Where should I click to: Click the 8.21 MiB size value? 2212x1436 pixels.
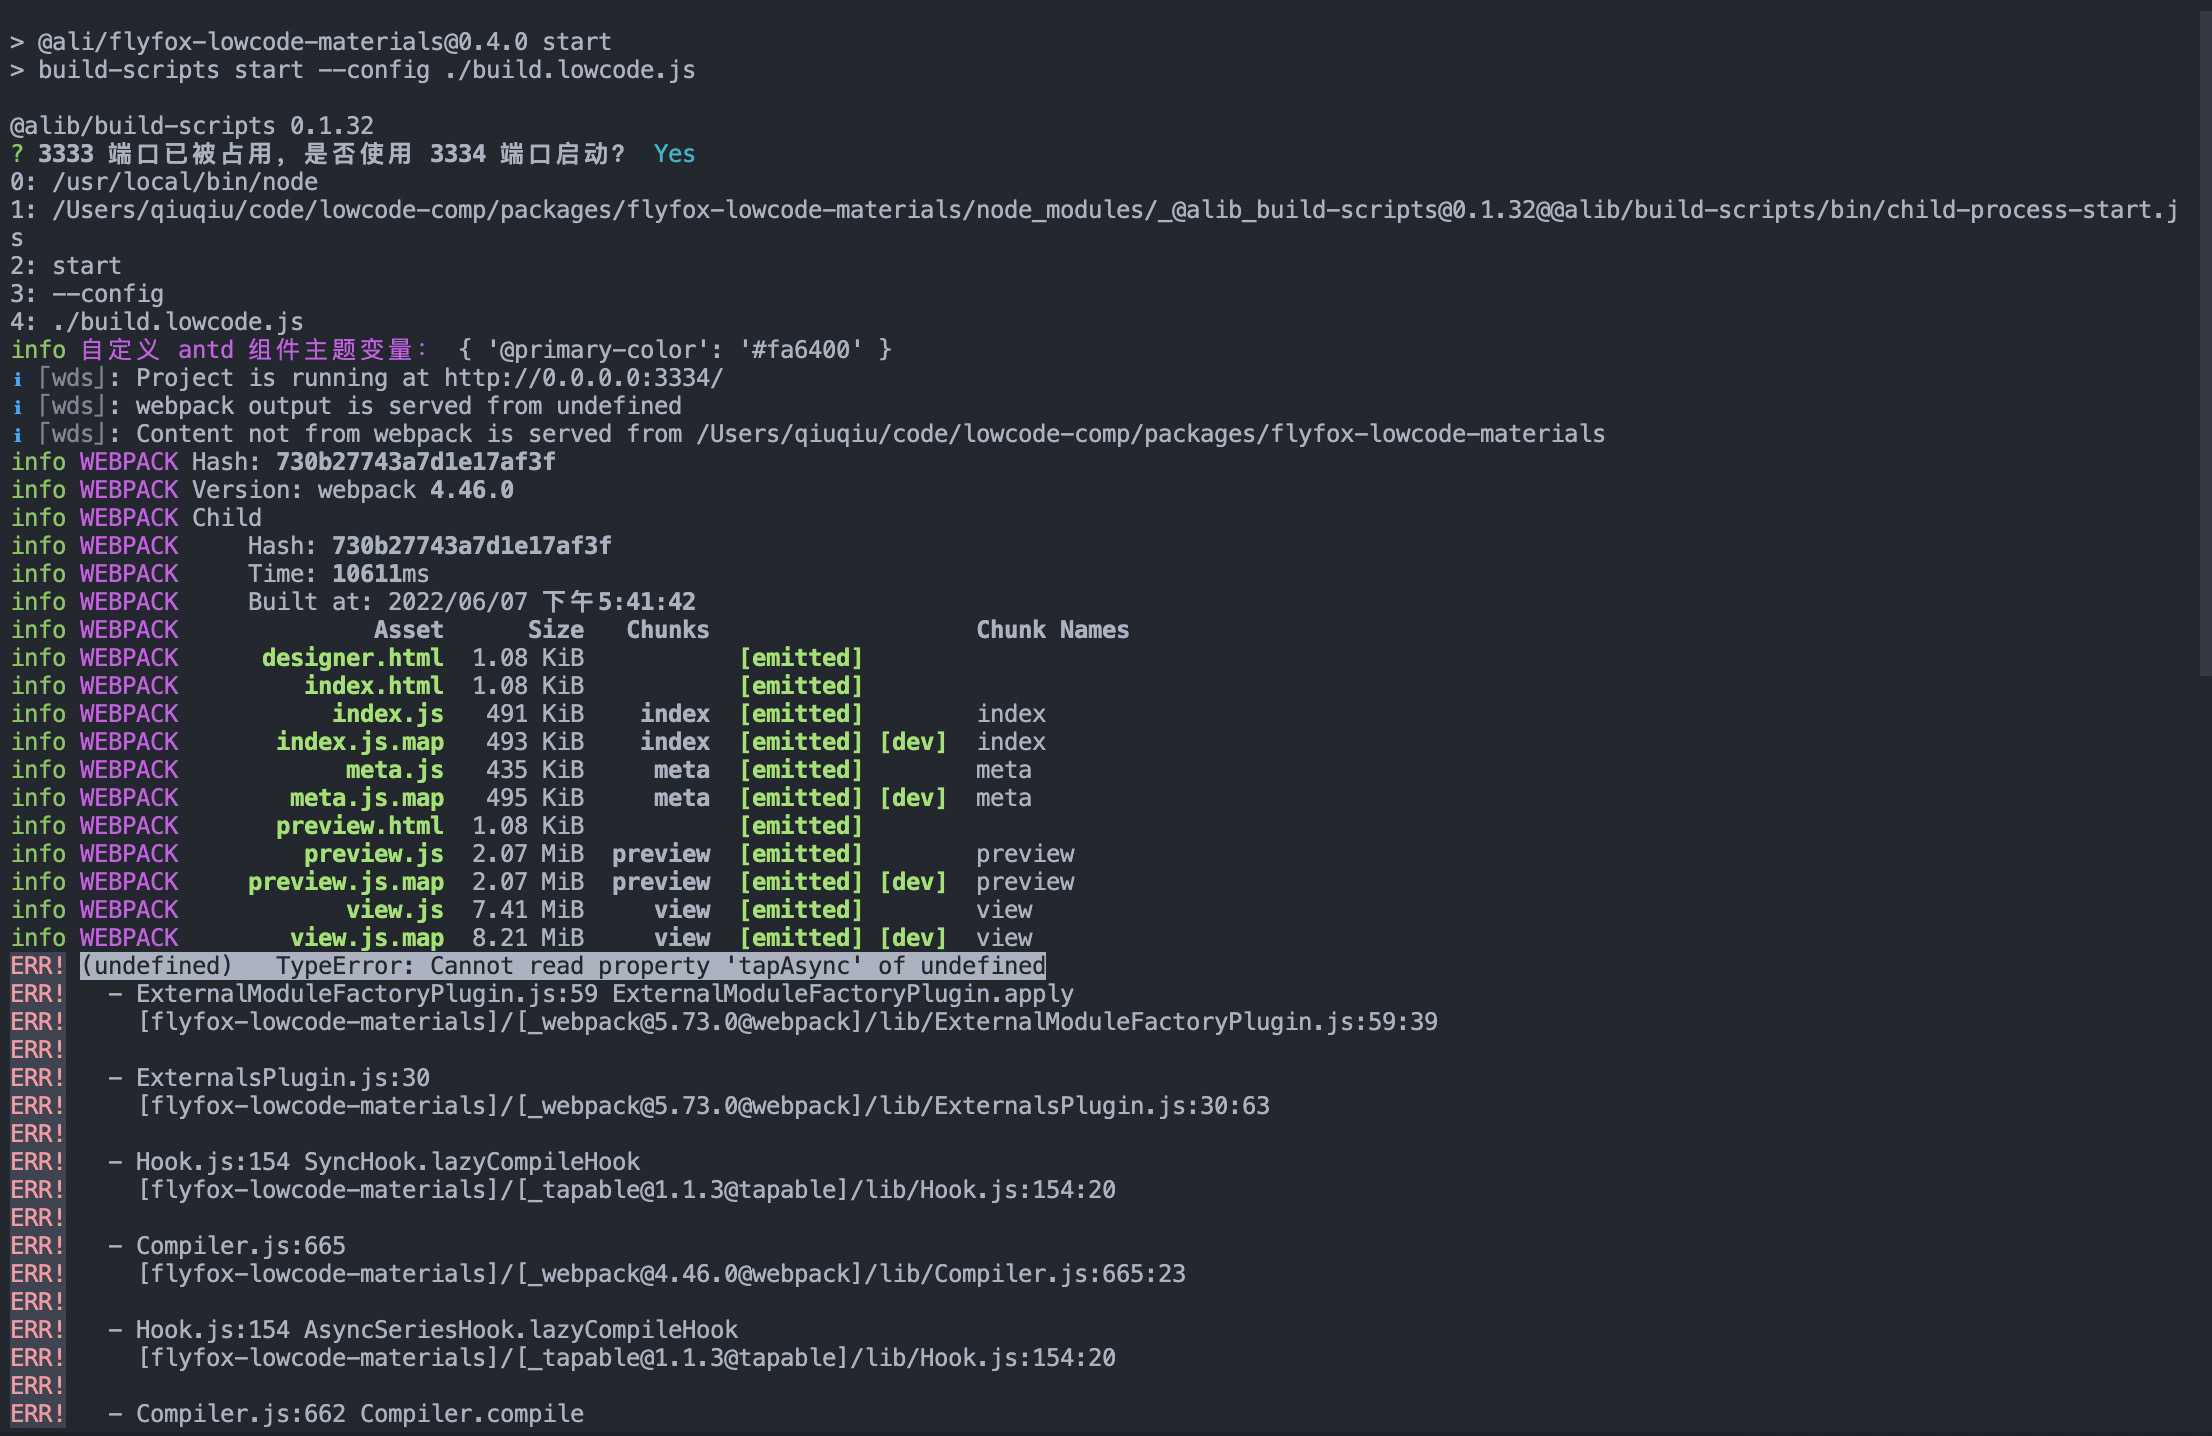(x=527, y=938)
